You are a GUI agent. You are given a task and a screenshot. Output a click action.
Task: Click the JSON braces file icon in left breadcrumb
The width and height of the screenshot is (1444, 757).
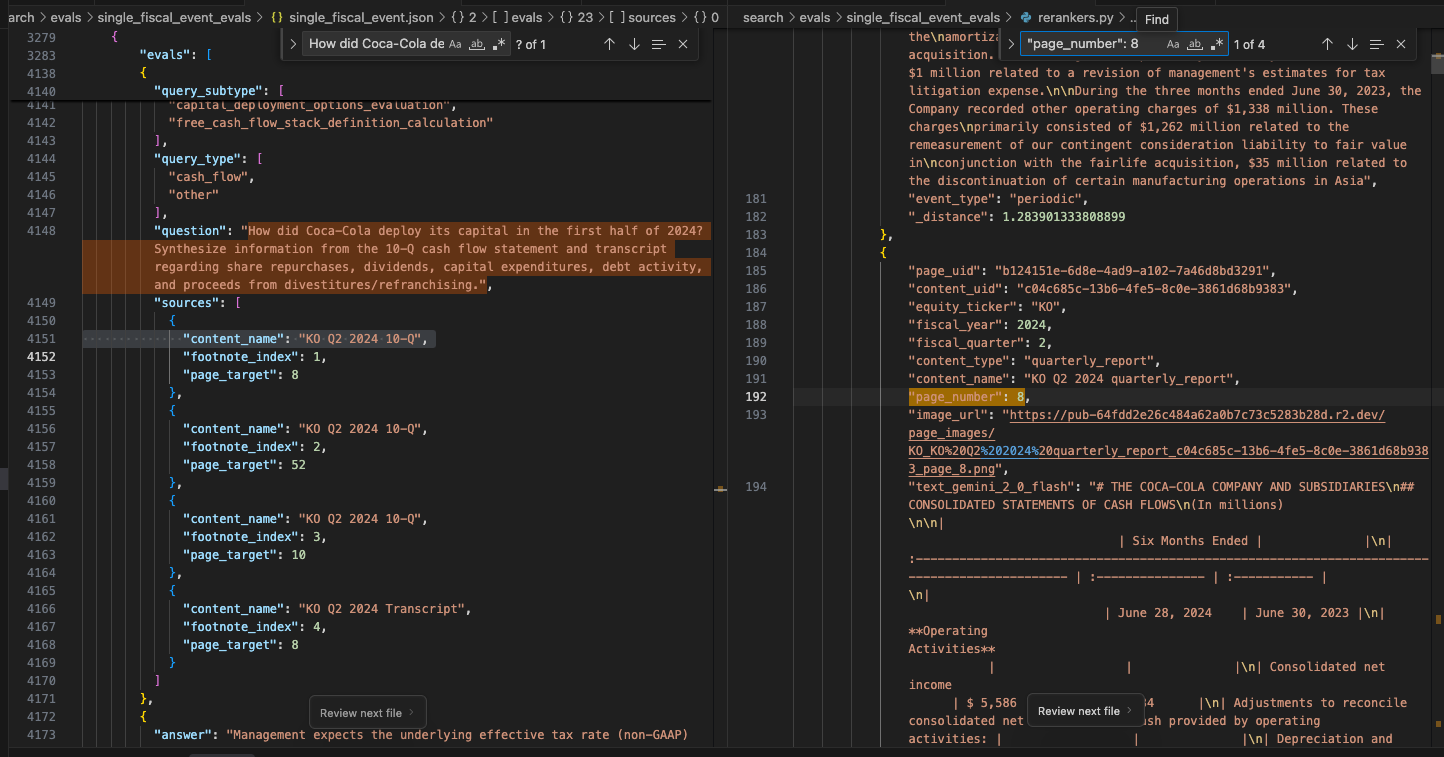pyautogui.click(x=277, y=18)
